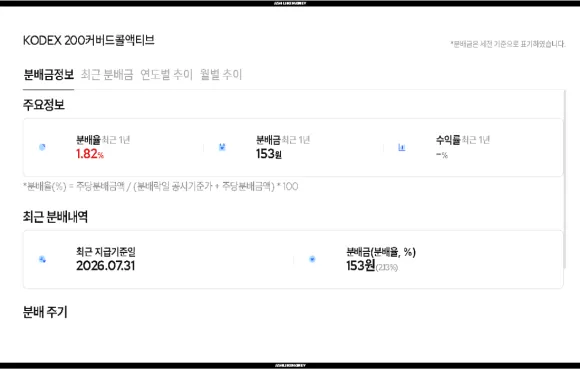
Task: Click the 153원 recent distribution amount
Action: point(361,266)
